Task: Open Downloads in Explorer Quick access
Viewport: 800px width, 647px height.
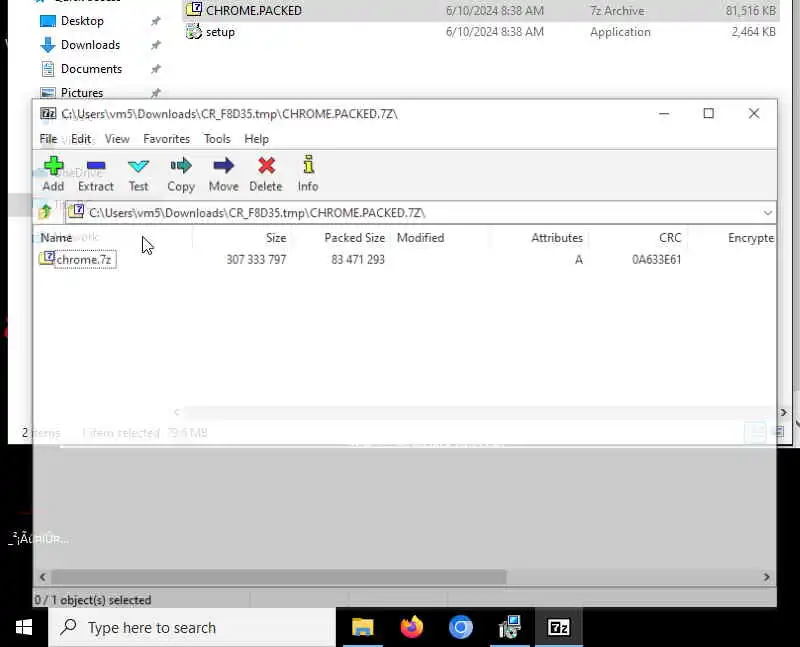Action: coord(90,45)
